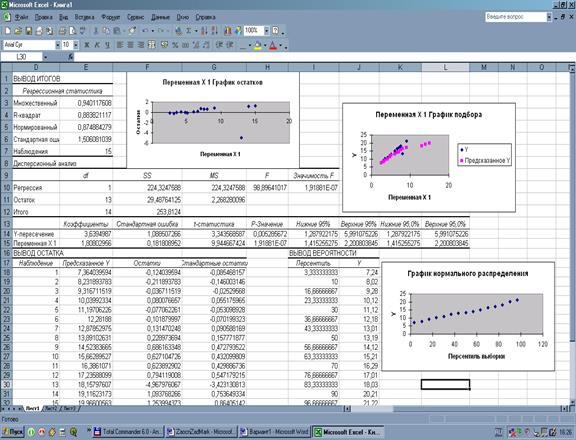
Task: Toggle Italic (К) formatting
Action: tap(97, 45)
